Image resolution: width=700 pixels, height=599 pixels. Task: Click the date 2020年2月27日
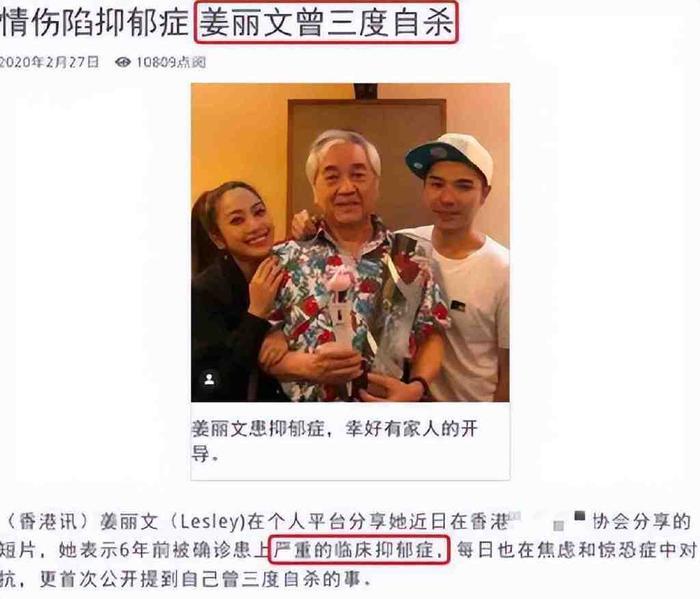tap(49, 62)
